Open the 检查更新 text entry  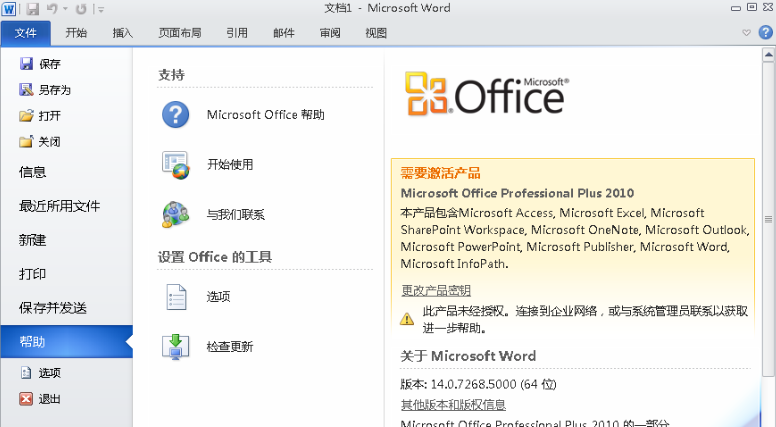click(x=230, y=346)
